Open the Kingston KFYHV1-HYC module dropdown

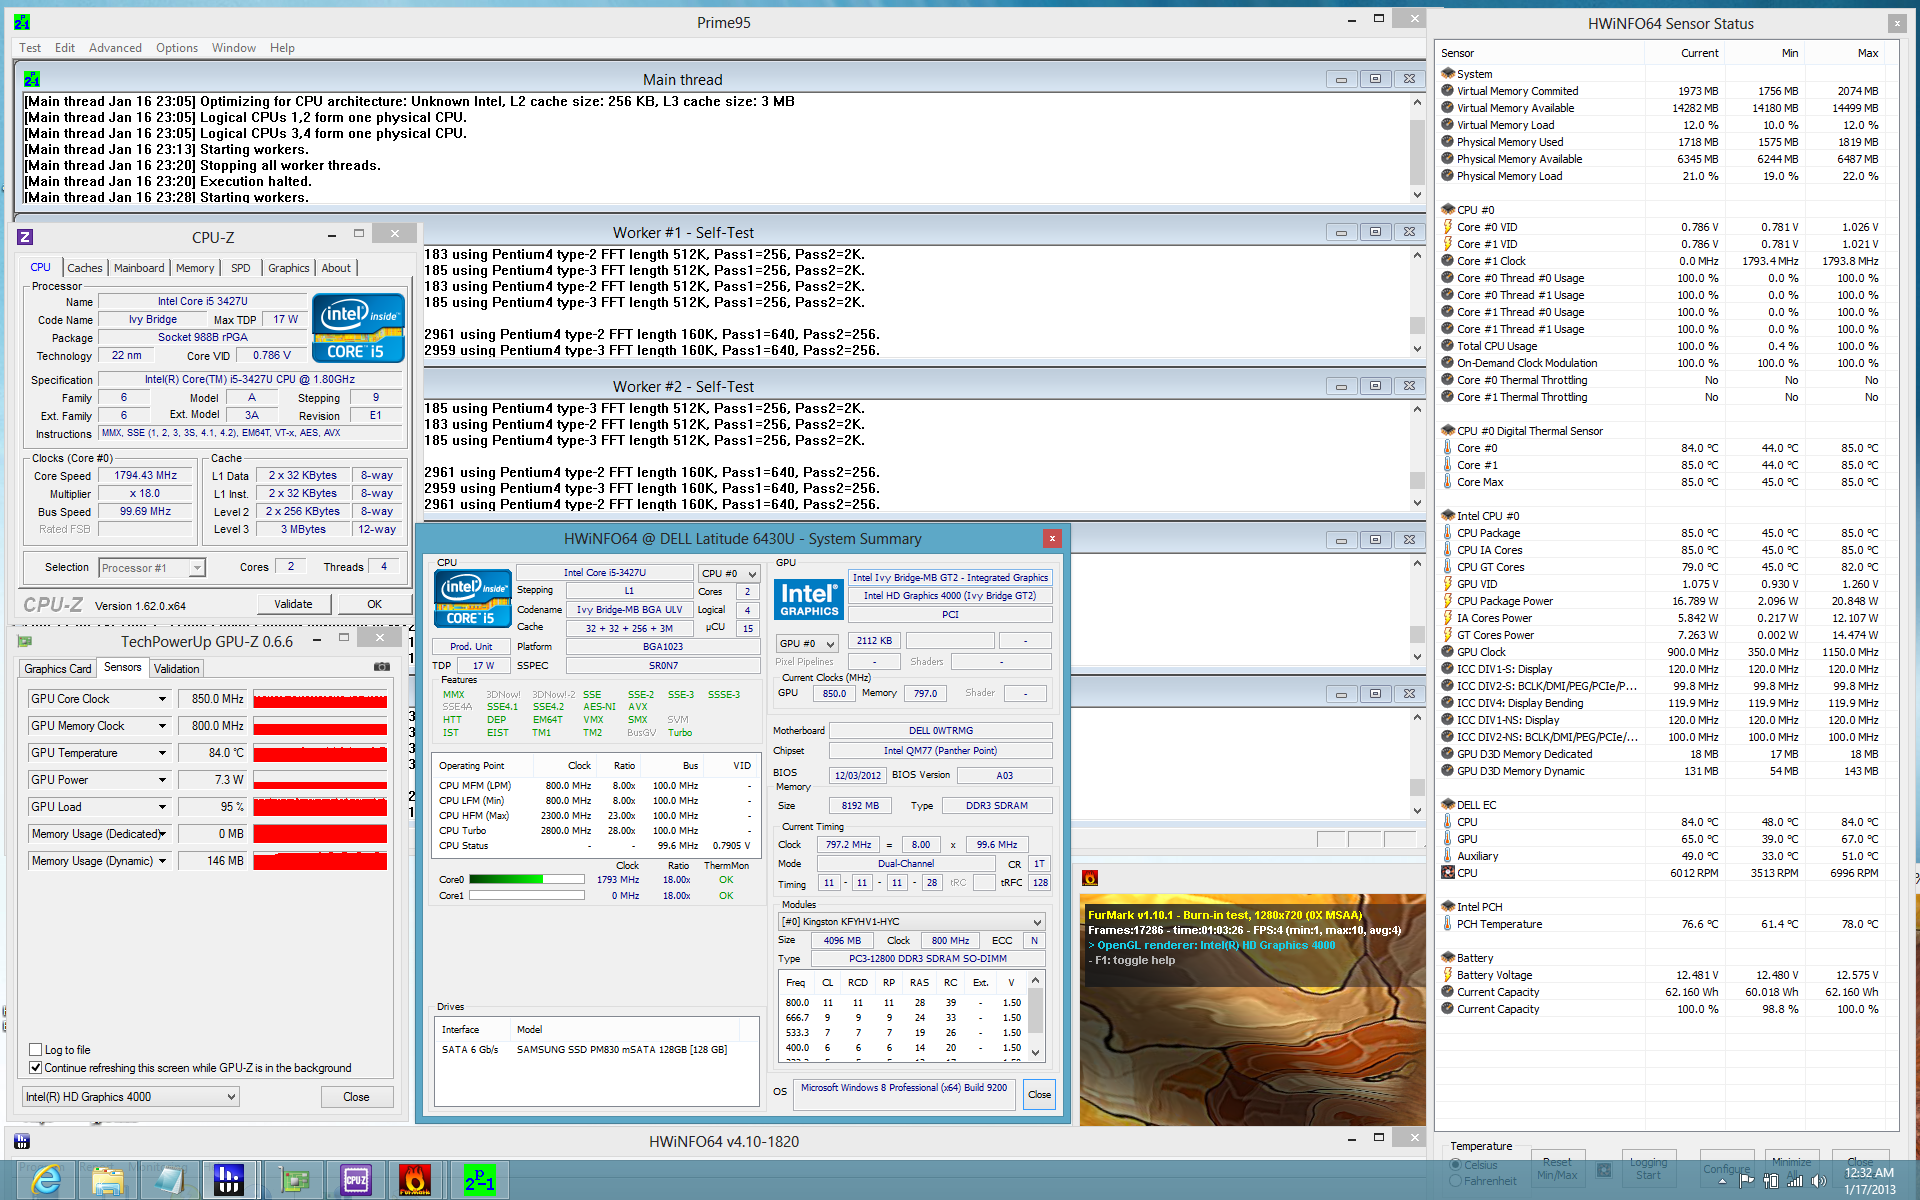[x=1037, y=922]
